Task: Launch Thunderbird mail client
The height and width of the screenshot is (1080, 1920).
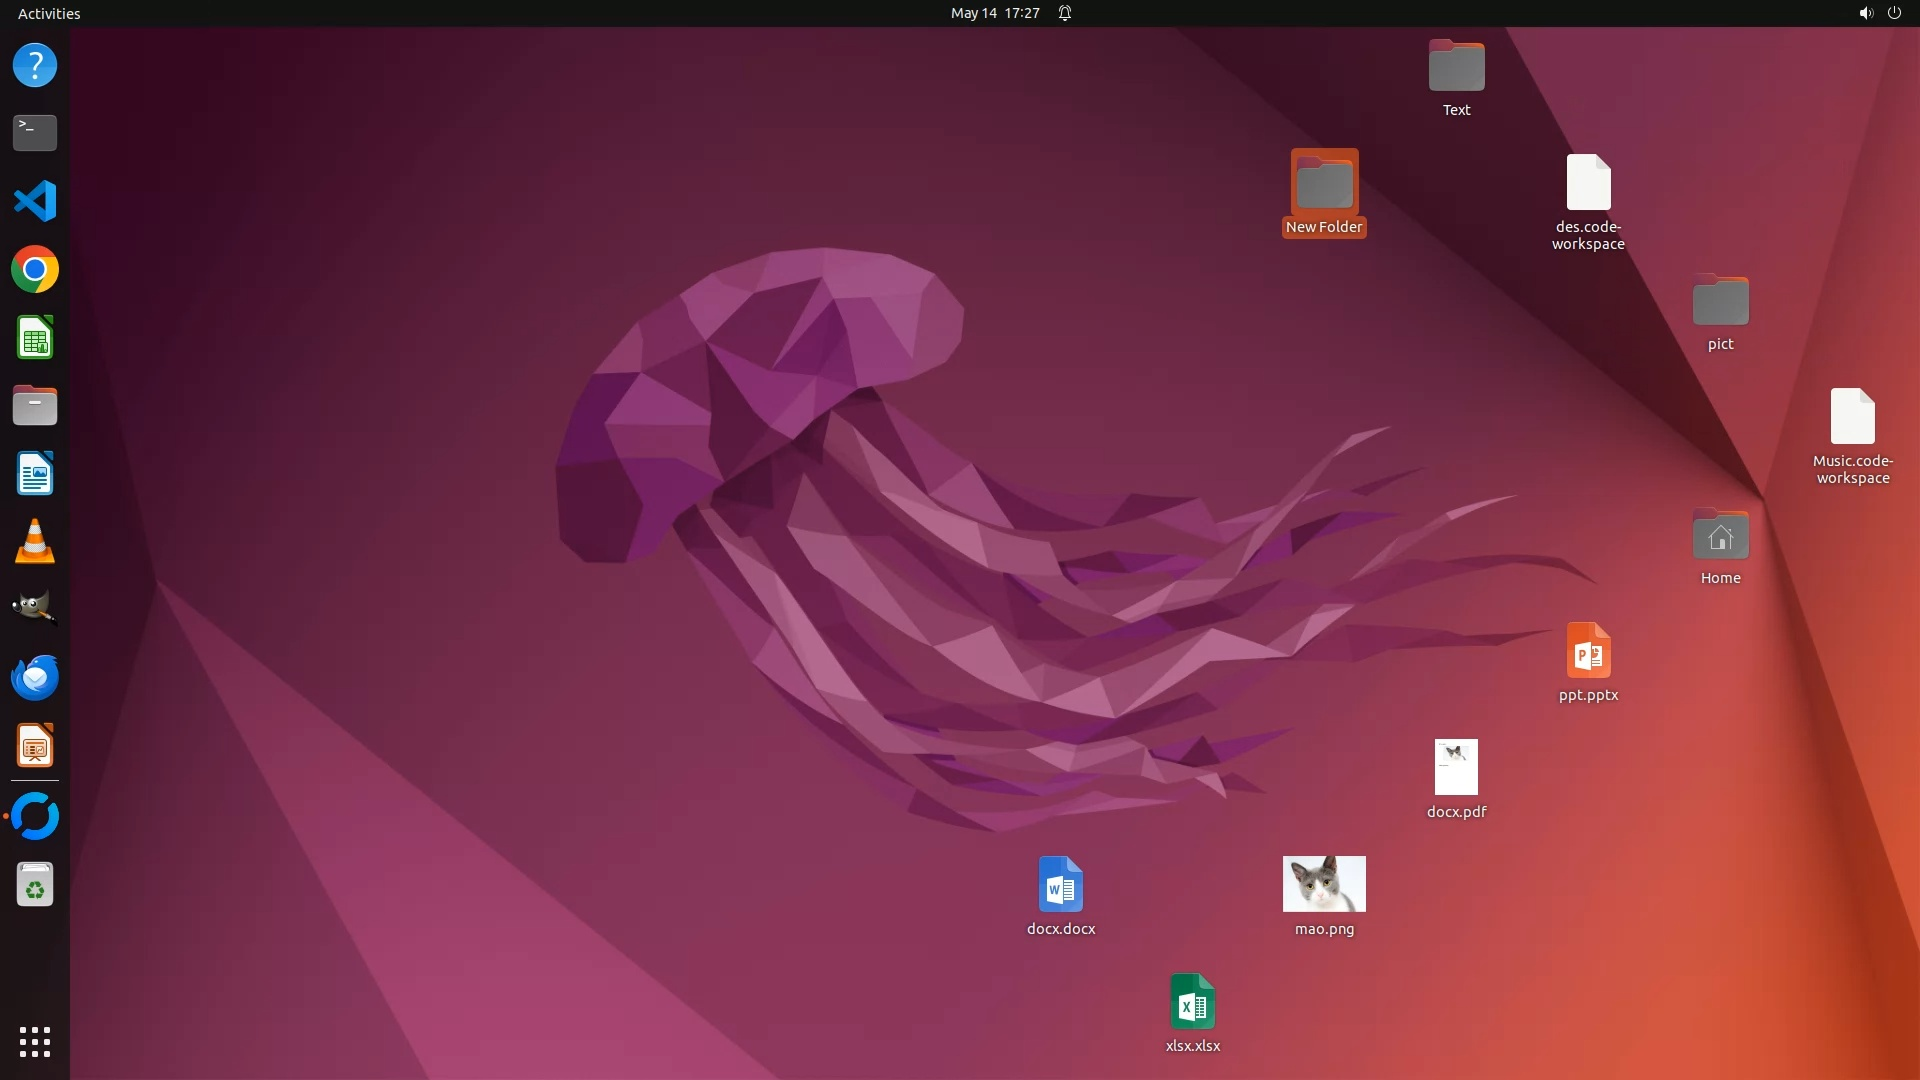Action: pos(35,678)
